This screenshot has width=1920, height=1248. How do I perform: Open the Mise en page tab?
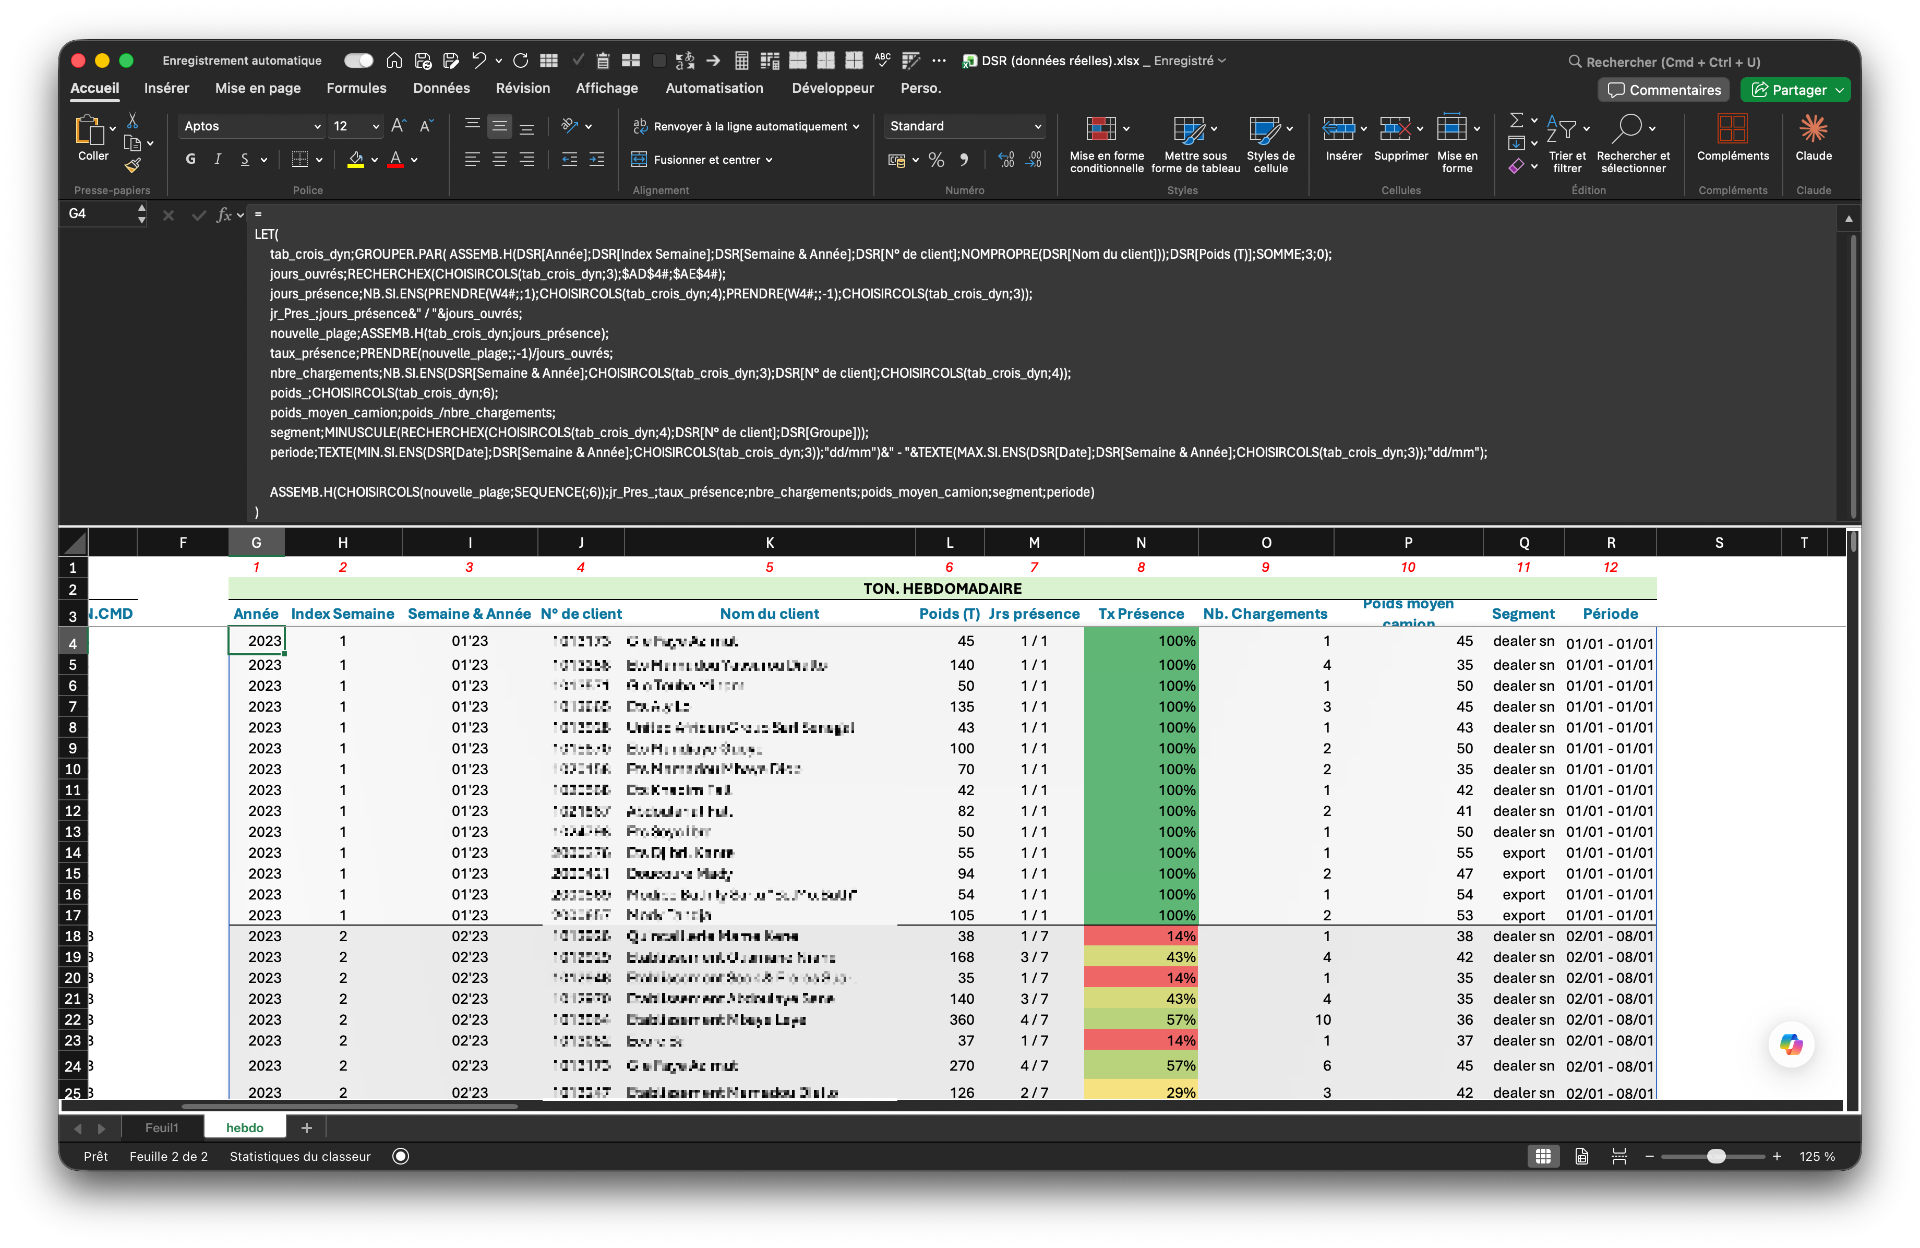[x=258, y=88]
